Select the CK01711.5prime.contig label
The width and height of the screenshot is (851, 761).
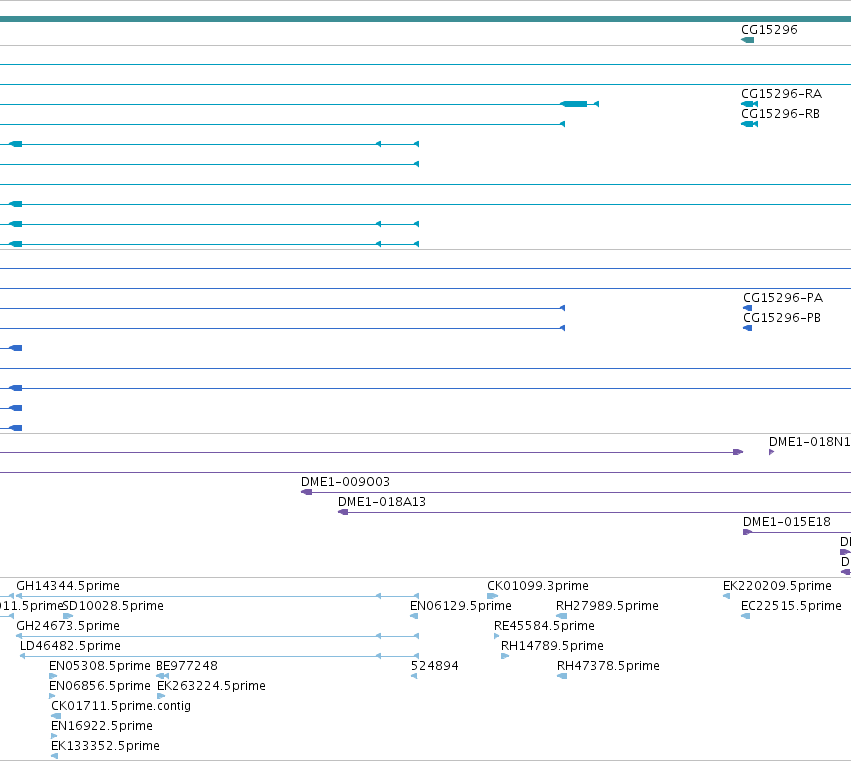point(120,706)
